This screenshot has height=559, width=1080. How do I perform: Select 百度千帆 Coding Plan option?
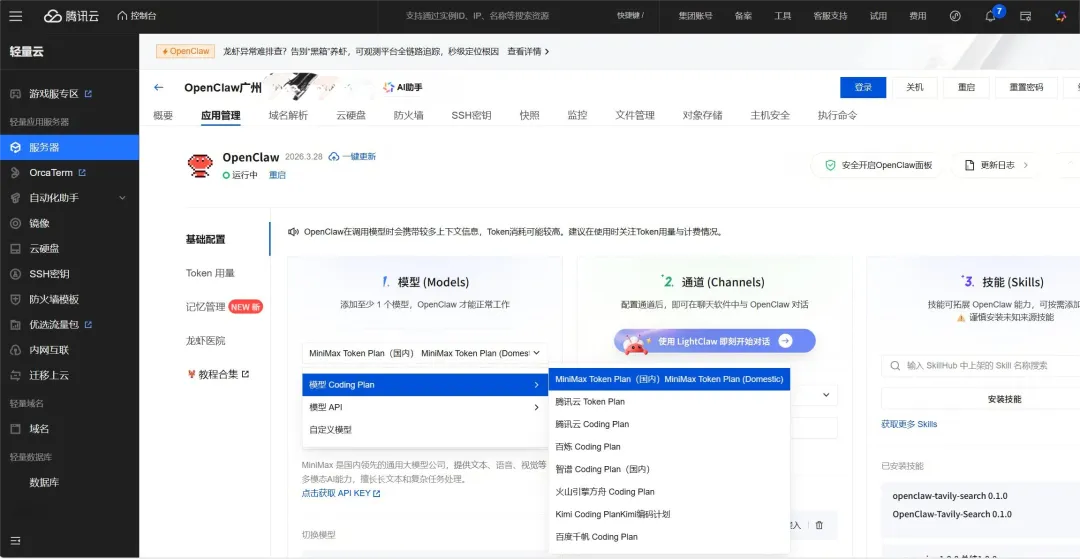point(669,537)
